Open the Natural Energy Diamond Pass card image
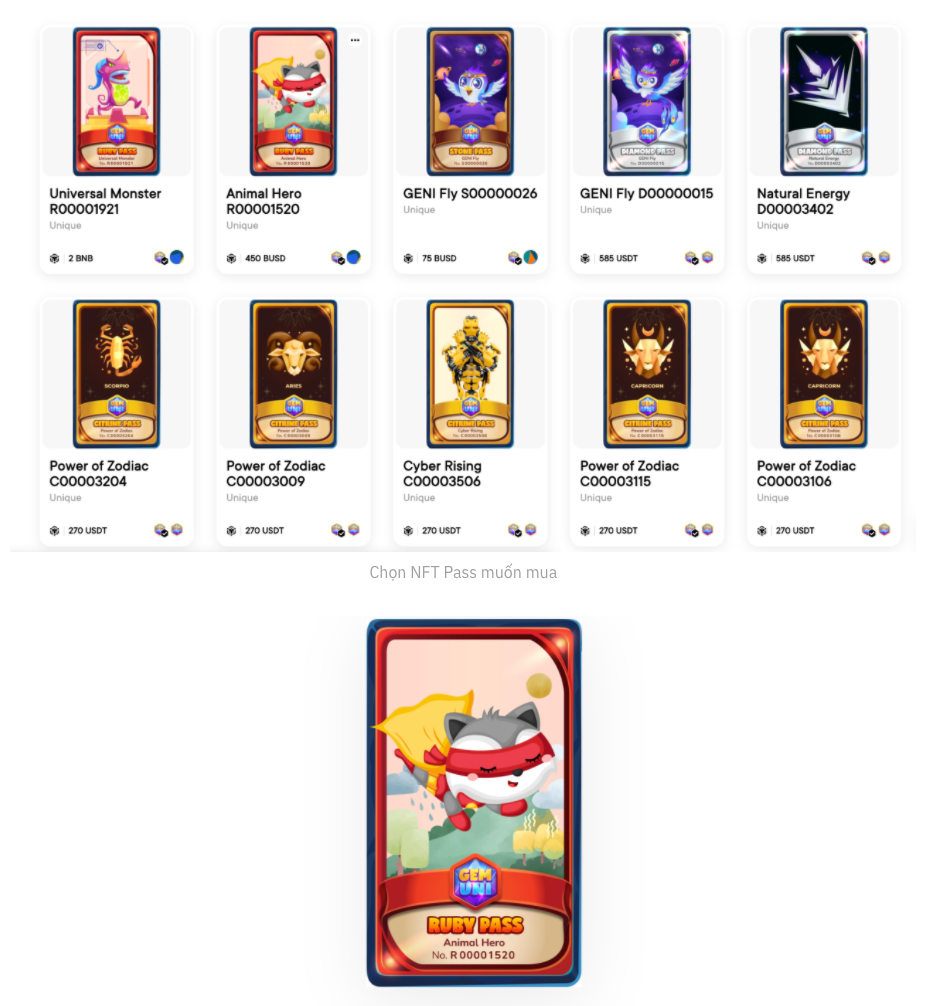 [x=824, y=101]
